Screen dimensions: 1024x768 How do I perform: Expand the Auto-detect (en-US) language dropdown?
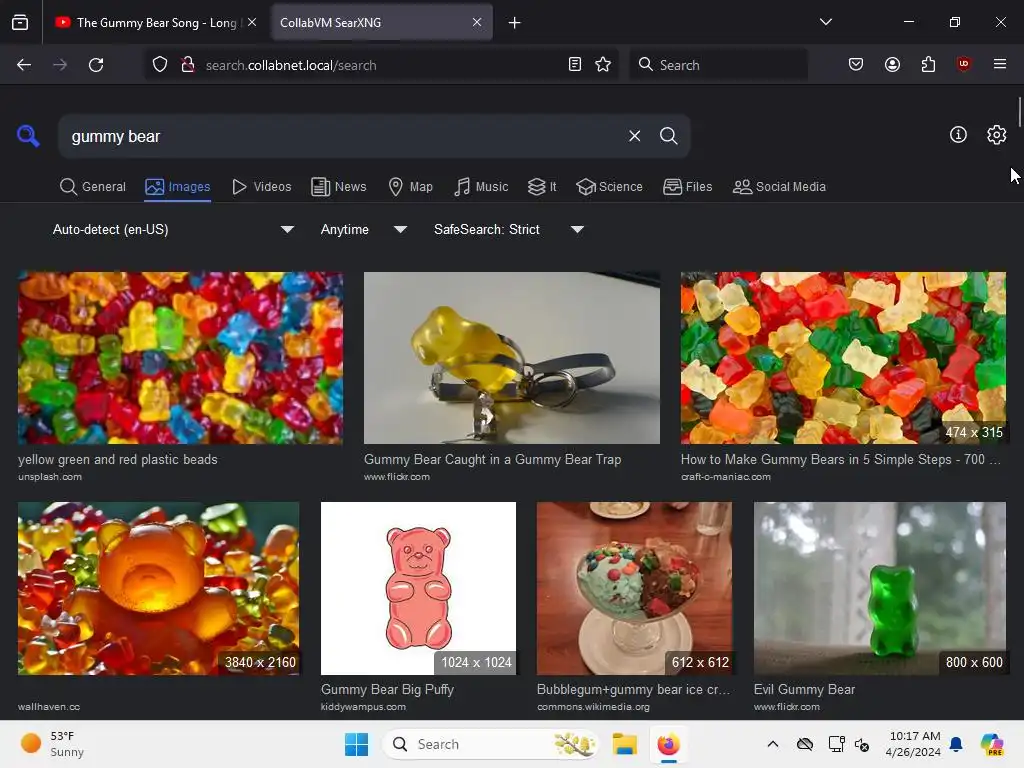173,229
